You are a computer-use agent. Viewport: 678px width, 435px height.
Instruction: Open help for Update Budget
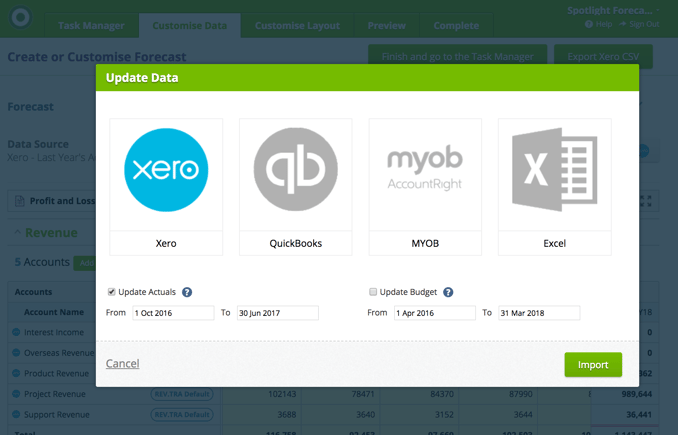pyautogui.click(x=448, y=292)
